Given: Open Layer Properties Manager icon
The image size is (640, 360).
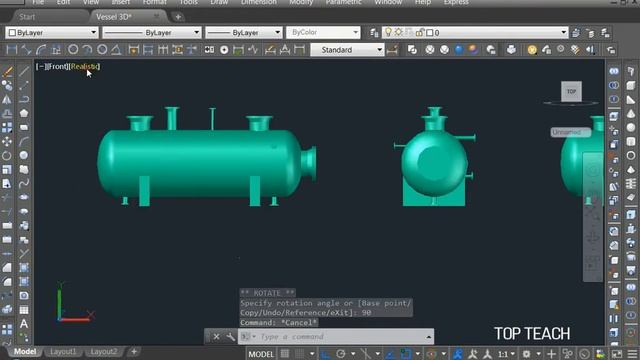Looking at the screenshot, I should pos(374,33).
